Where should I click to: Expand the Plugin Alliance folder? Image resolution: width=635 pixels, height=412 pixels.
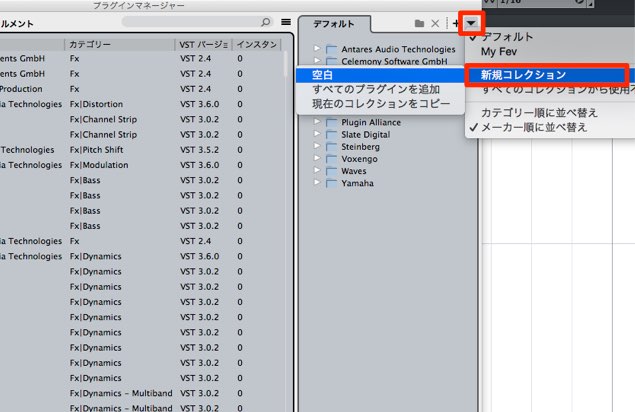tap(317, 122)
